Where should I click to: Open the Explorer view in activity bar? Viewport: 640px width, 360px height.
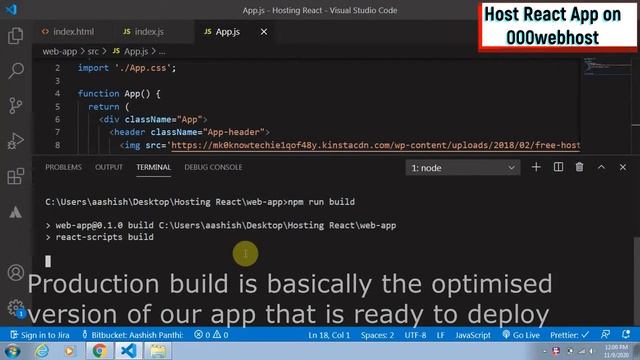click(16, 36)
